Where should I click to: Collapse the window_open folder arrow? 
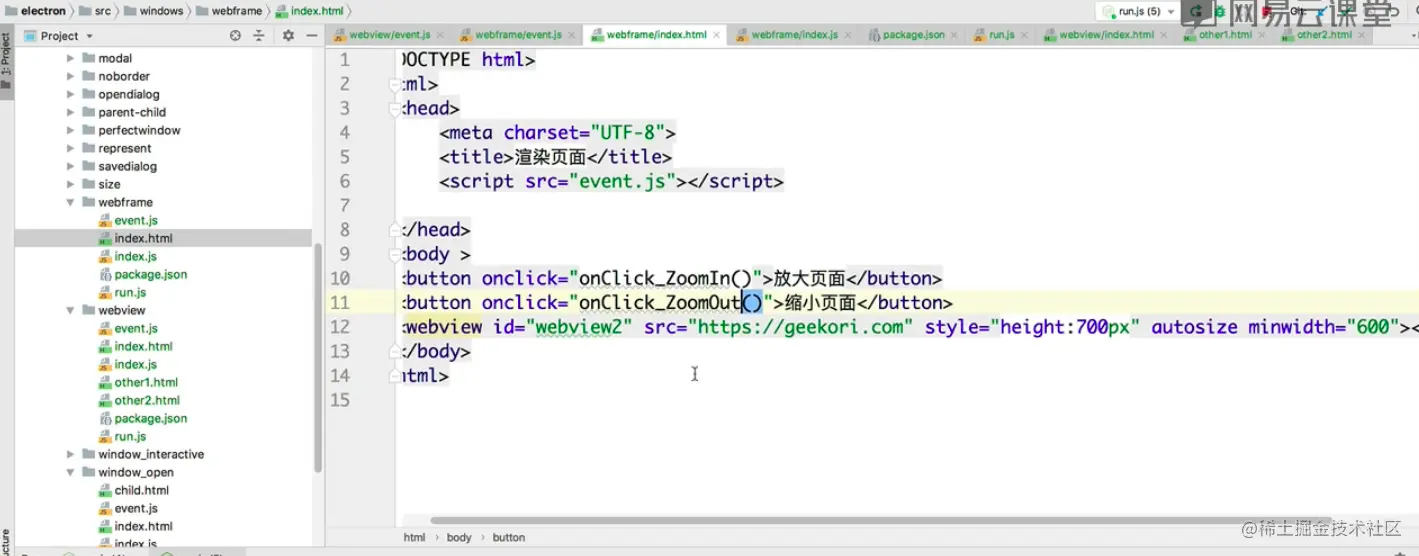click(71, 472)
